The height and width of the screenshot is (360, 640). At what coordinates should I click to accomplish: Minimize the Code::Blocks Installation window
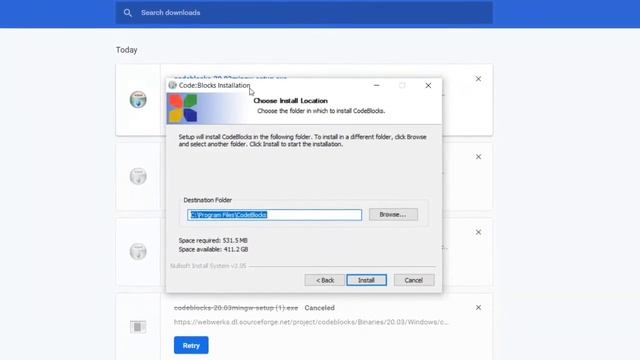pos(376,85)
